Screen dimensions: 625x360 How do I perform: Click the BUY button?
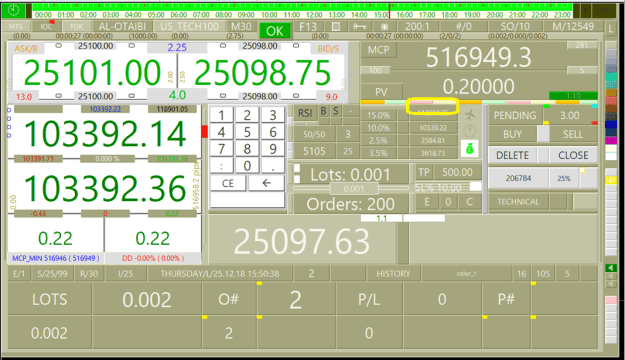coord(512,134)
